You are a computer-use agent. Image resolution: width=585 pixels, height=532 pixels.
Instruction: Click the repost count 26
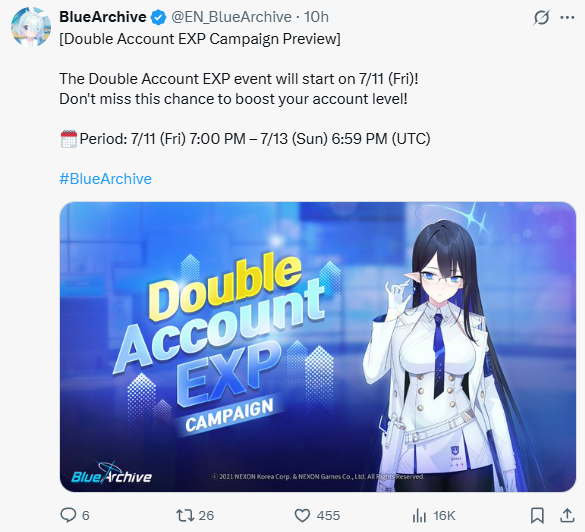(206, 516)
